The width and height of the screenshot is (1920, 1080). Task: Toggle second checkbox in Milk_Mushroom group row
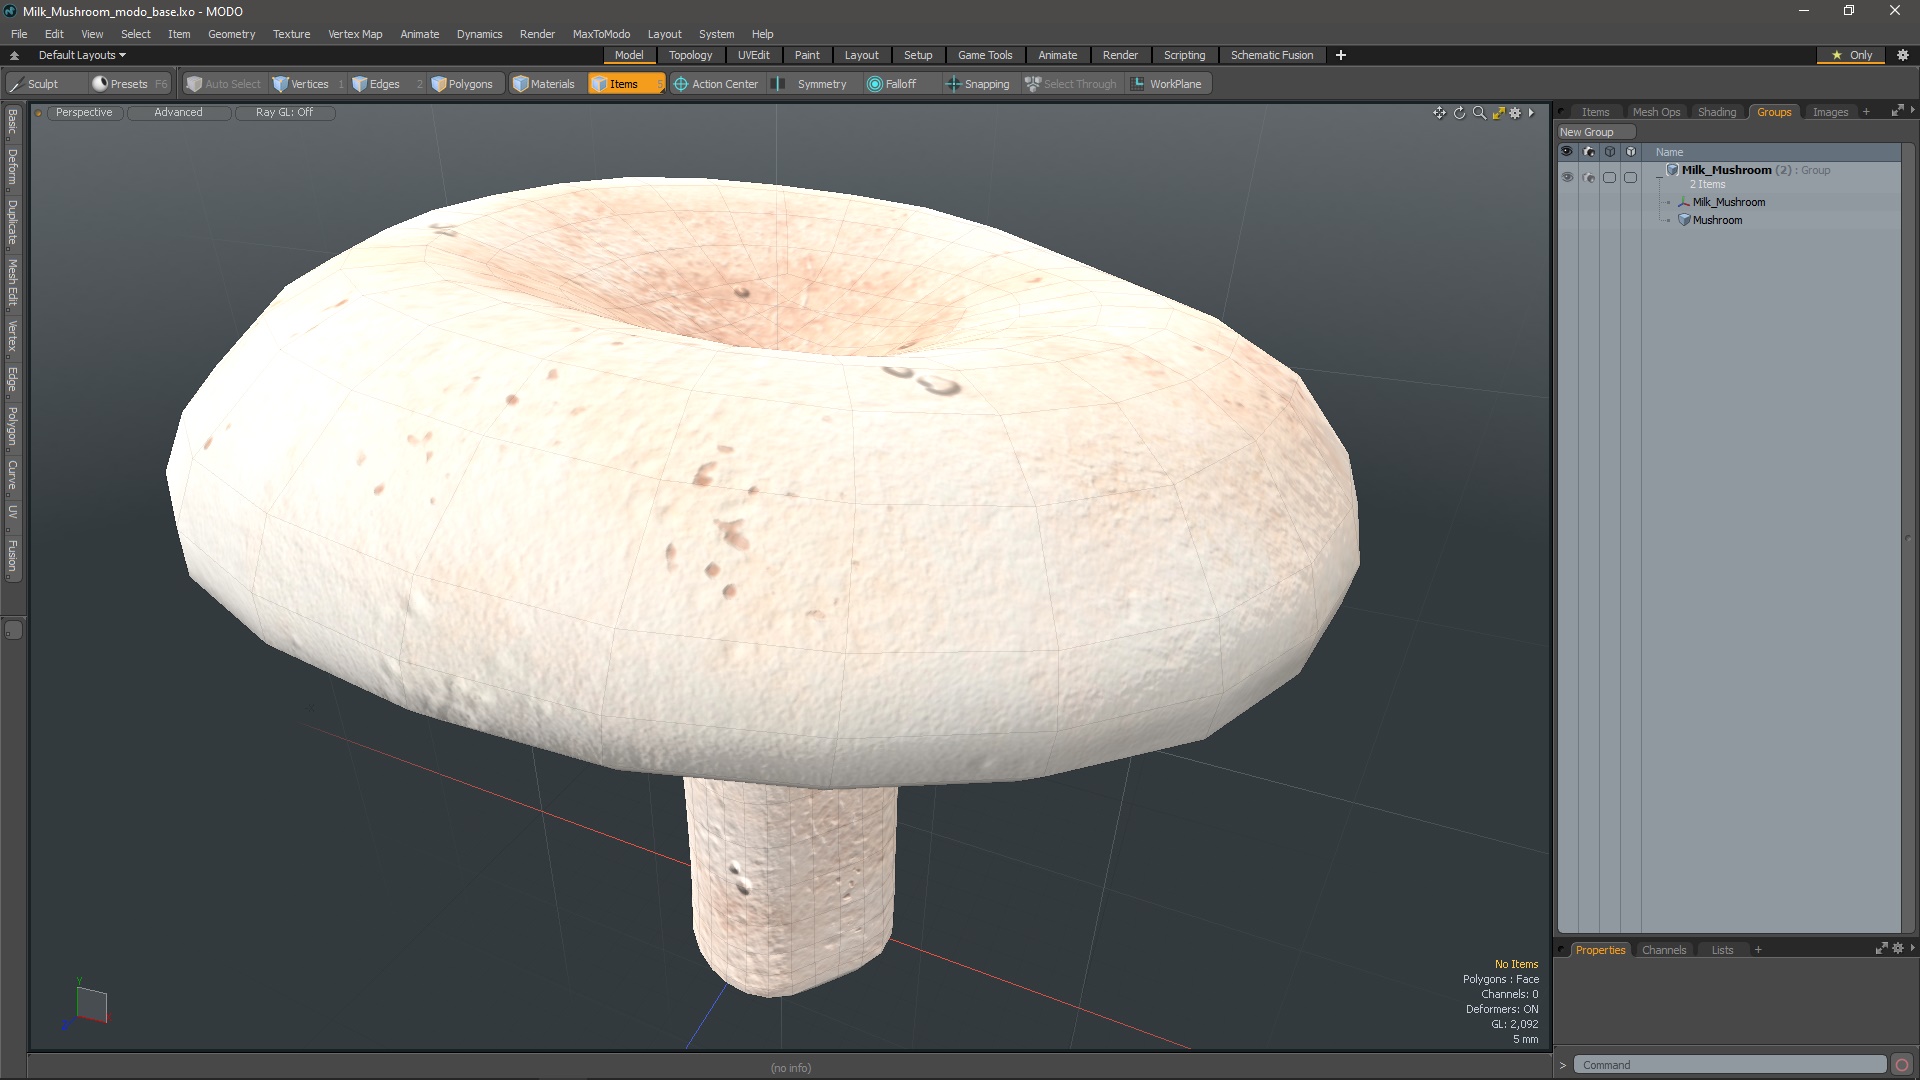[x=1631, y=177]
